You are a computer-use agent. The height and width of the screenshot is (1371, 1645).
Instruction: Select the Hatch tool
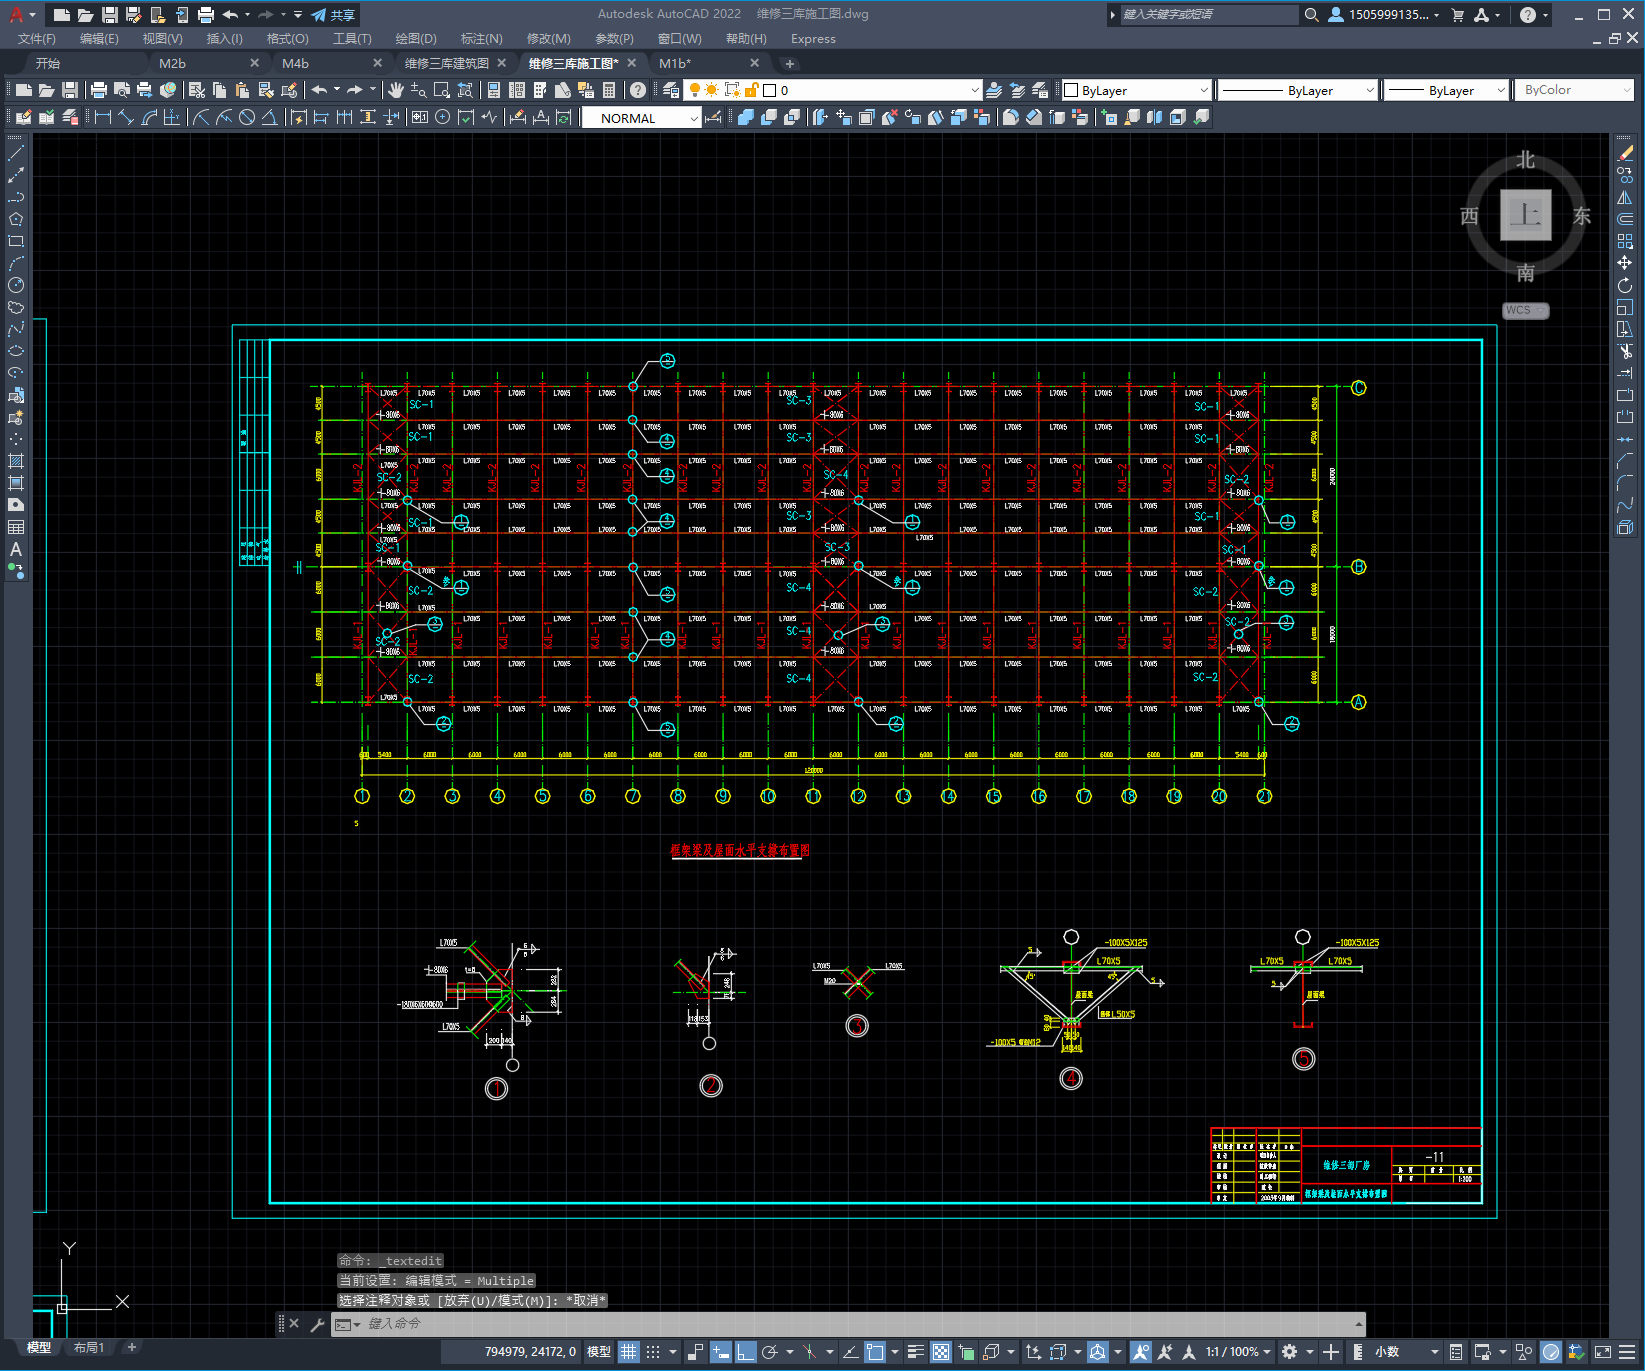pyautogui.click(x=16, y=461)
